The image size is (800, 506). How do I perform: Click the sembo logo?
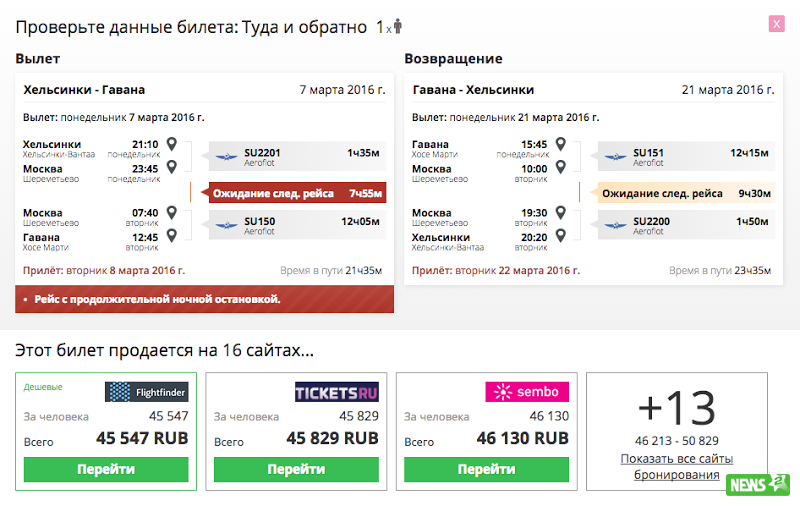tap(527, 392)
